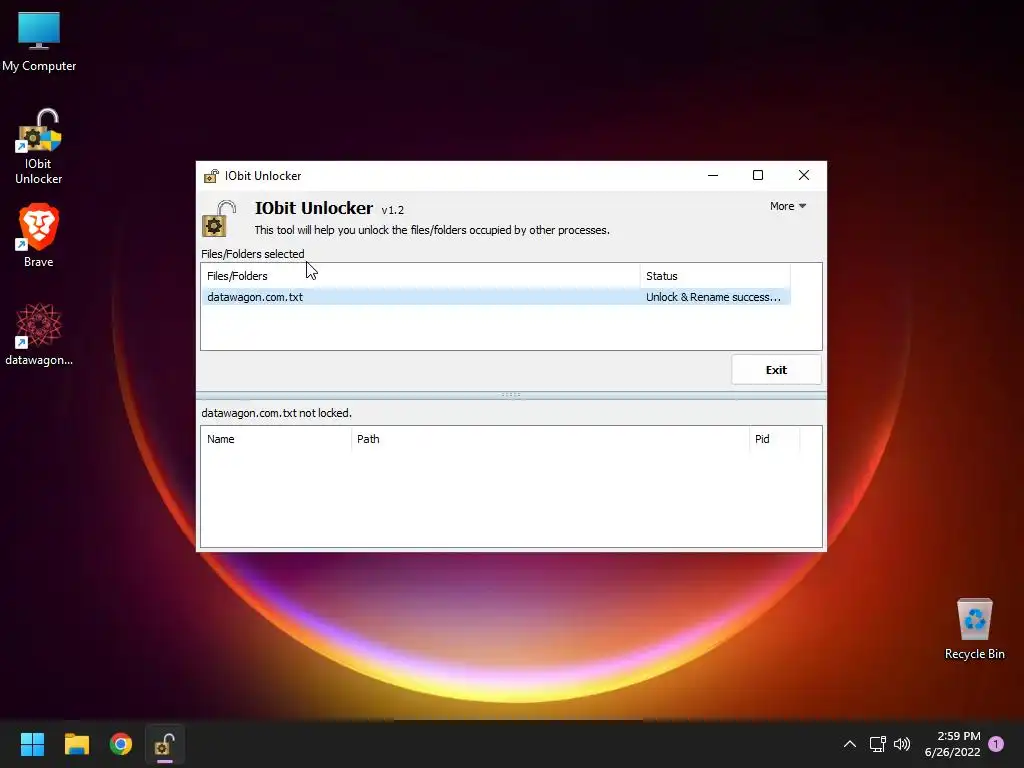Select the datawagon.com.txt file row
The height and width of the screenshot is (768, 1024).
496,297
